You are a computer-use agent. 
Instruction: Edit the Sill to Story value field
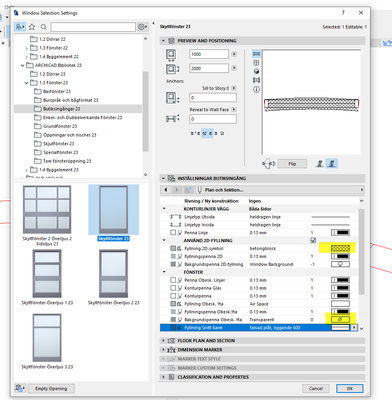coord(213,98)
